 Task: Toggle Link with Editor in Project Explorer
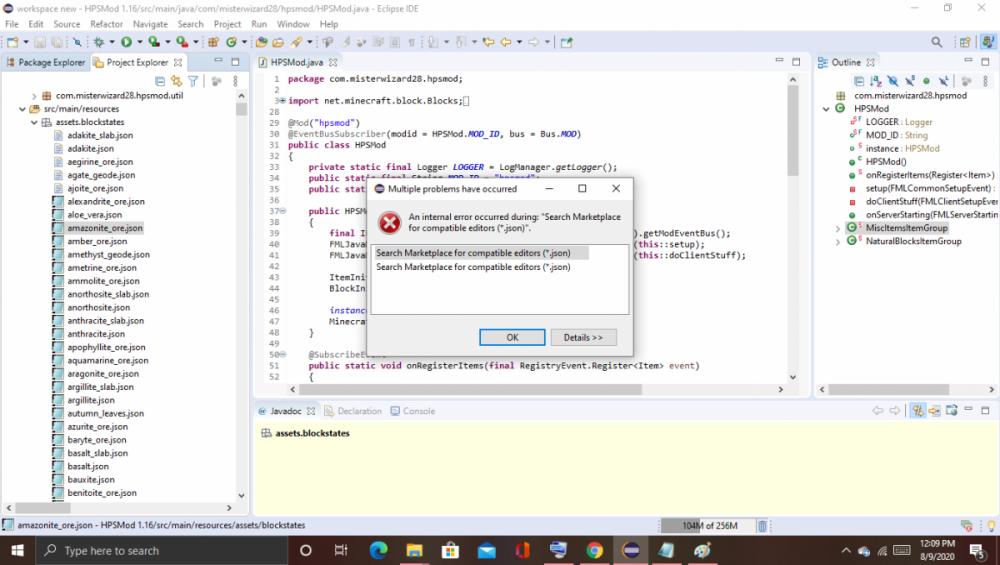pos(177,81)
